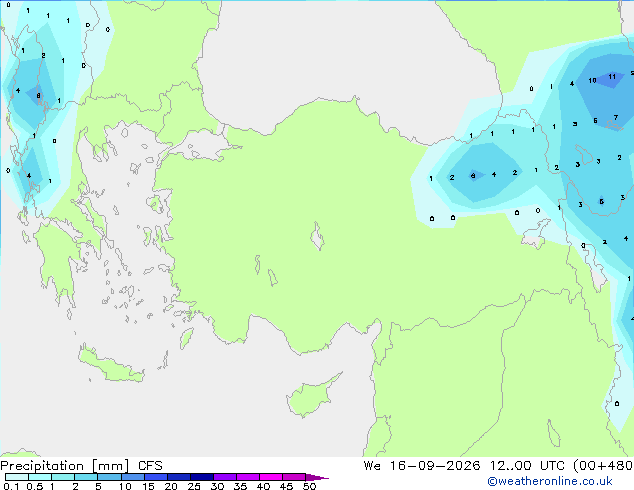Click the legend label '25'
Screen dimensions: 634x490
click(194, 486)
